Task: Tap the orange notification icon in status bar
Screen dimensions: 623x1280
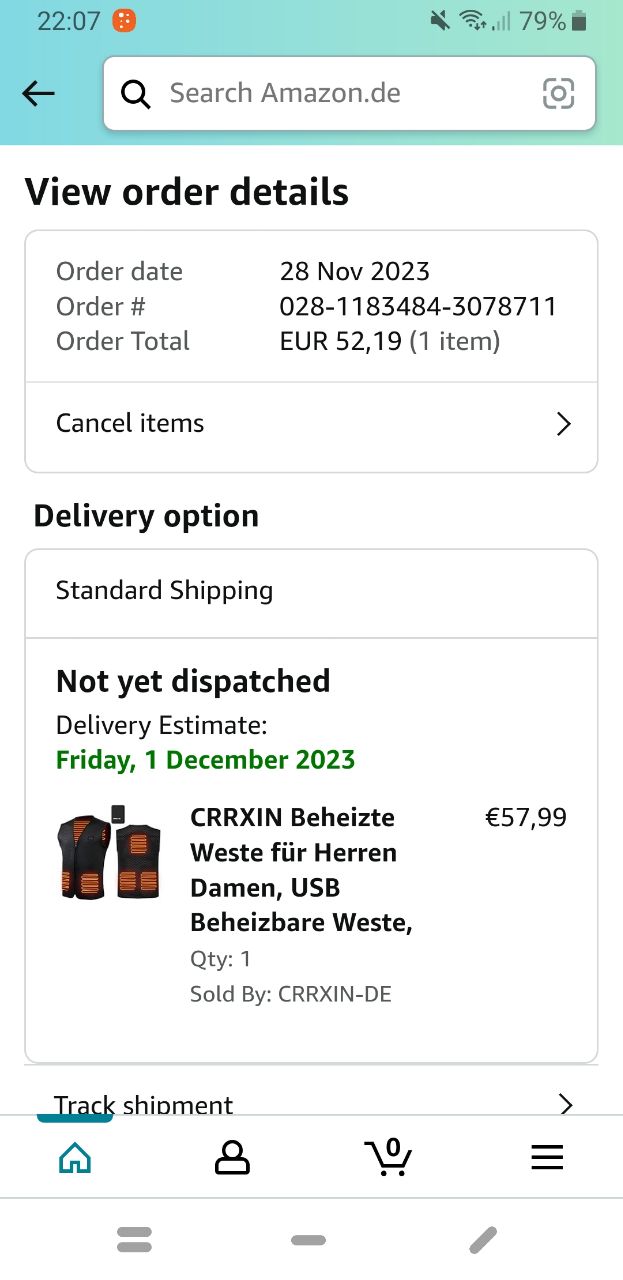Action: point(124,20)
